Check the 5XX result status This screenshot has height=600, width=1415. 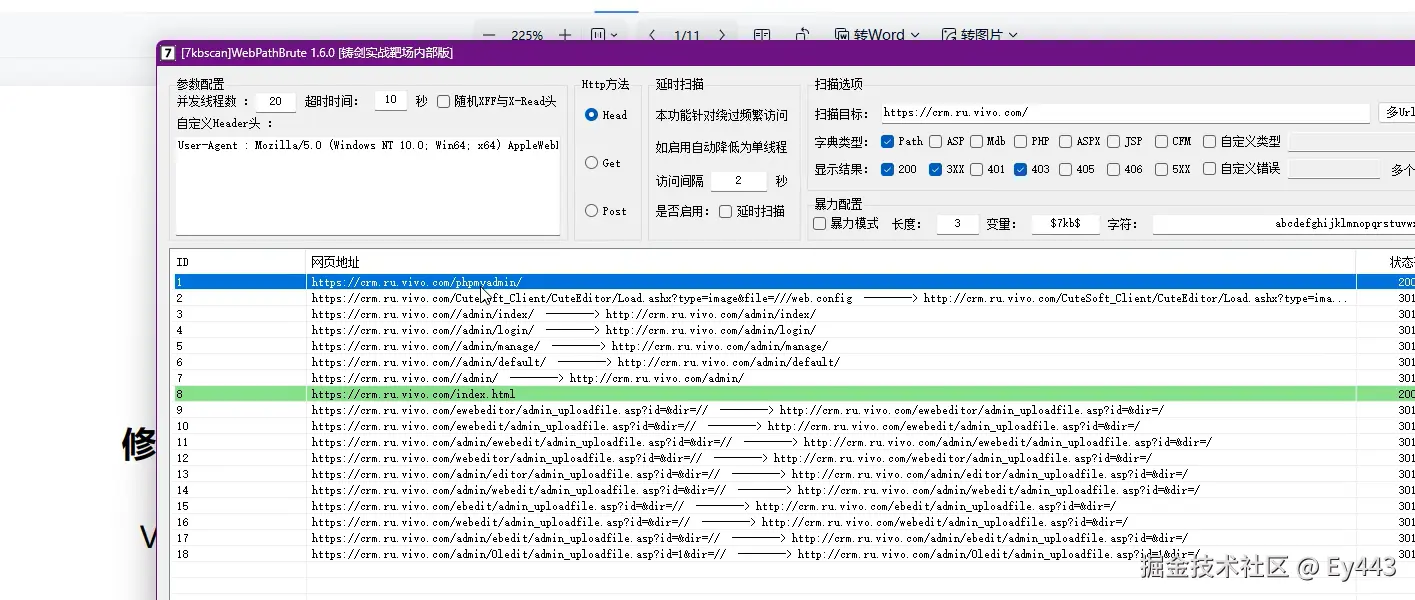click(1161, 169)
